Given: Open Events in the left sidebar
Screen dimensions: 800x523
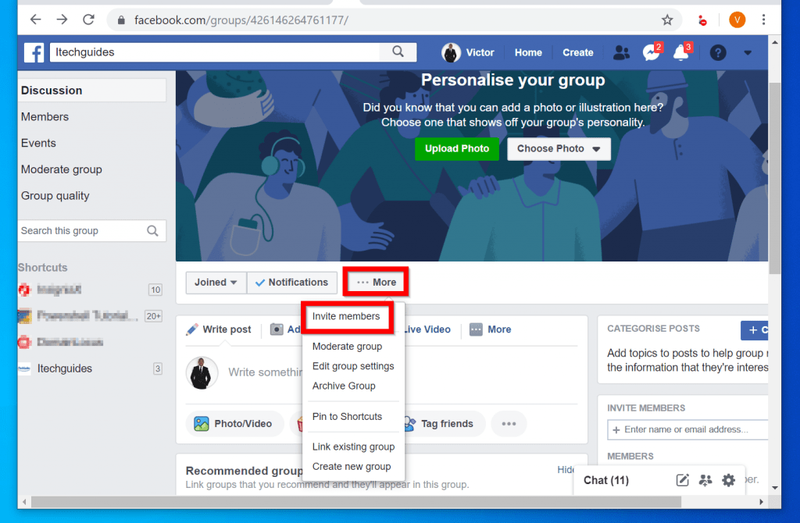Looking at the screenshot, I should (x=38, y=143).
